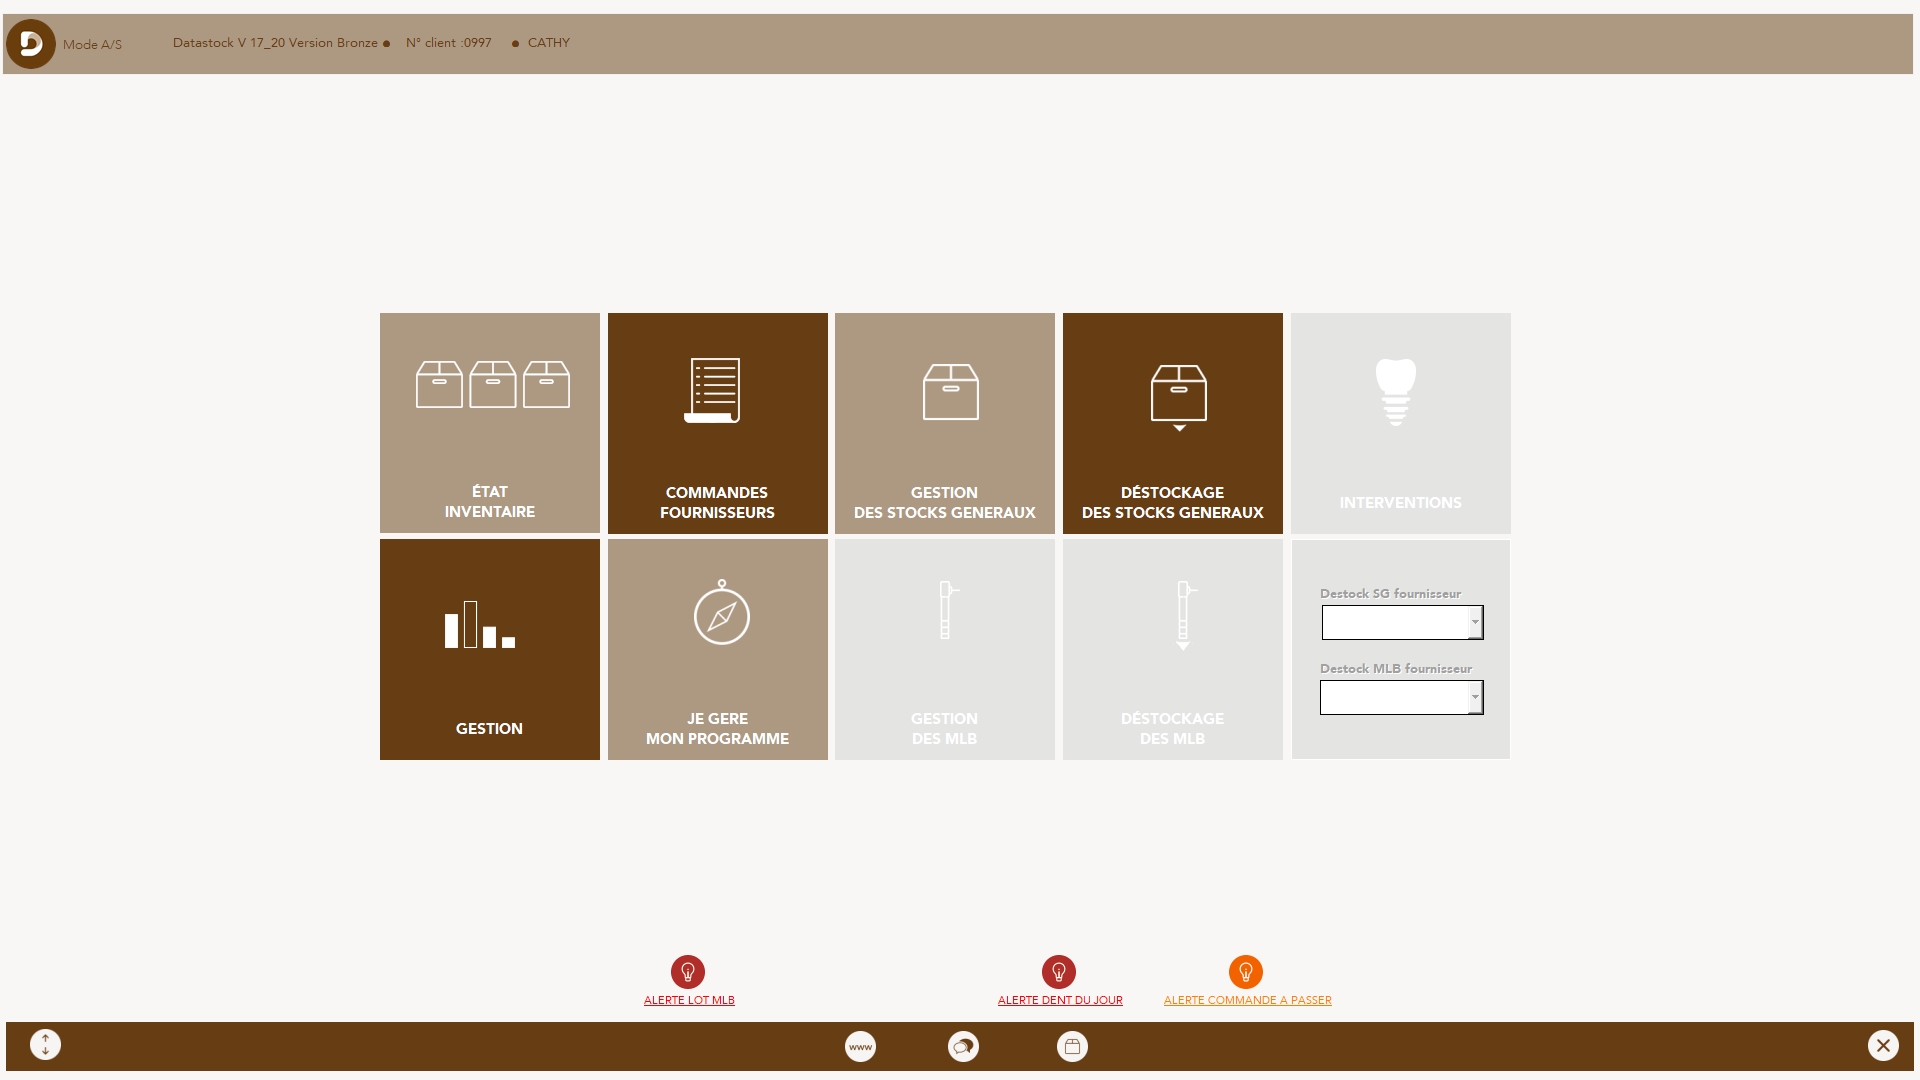Viewport: 1920px width, 1080px height.
Task: Expand the Destock MLB fournisseur dropdown
Action: coord(1475,697)
